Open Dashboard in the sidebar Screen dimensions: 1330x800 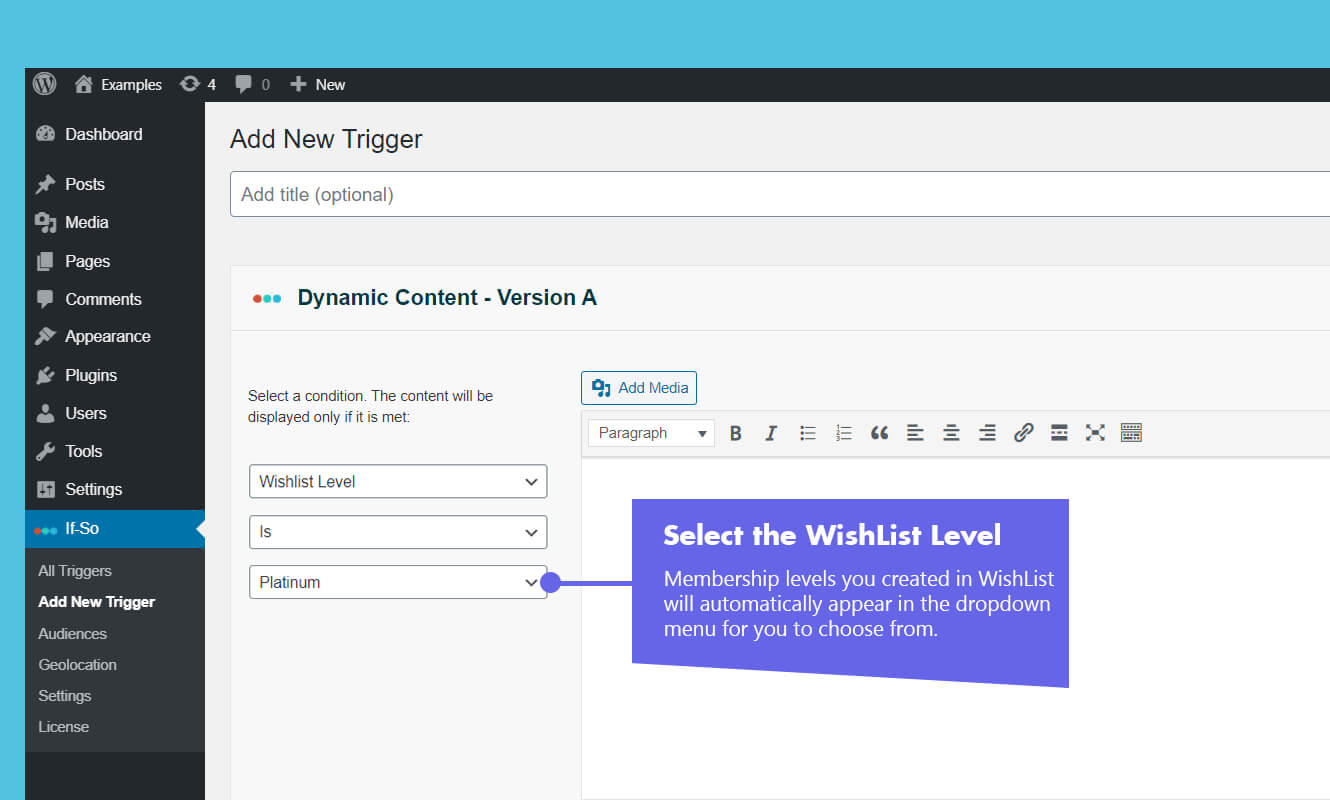click(115, 134)
